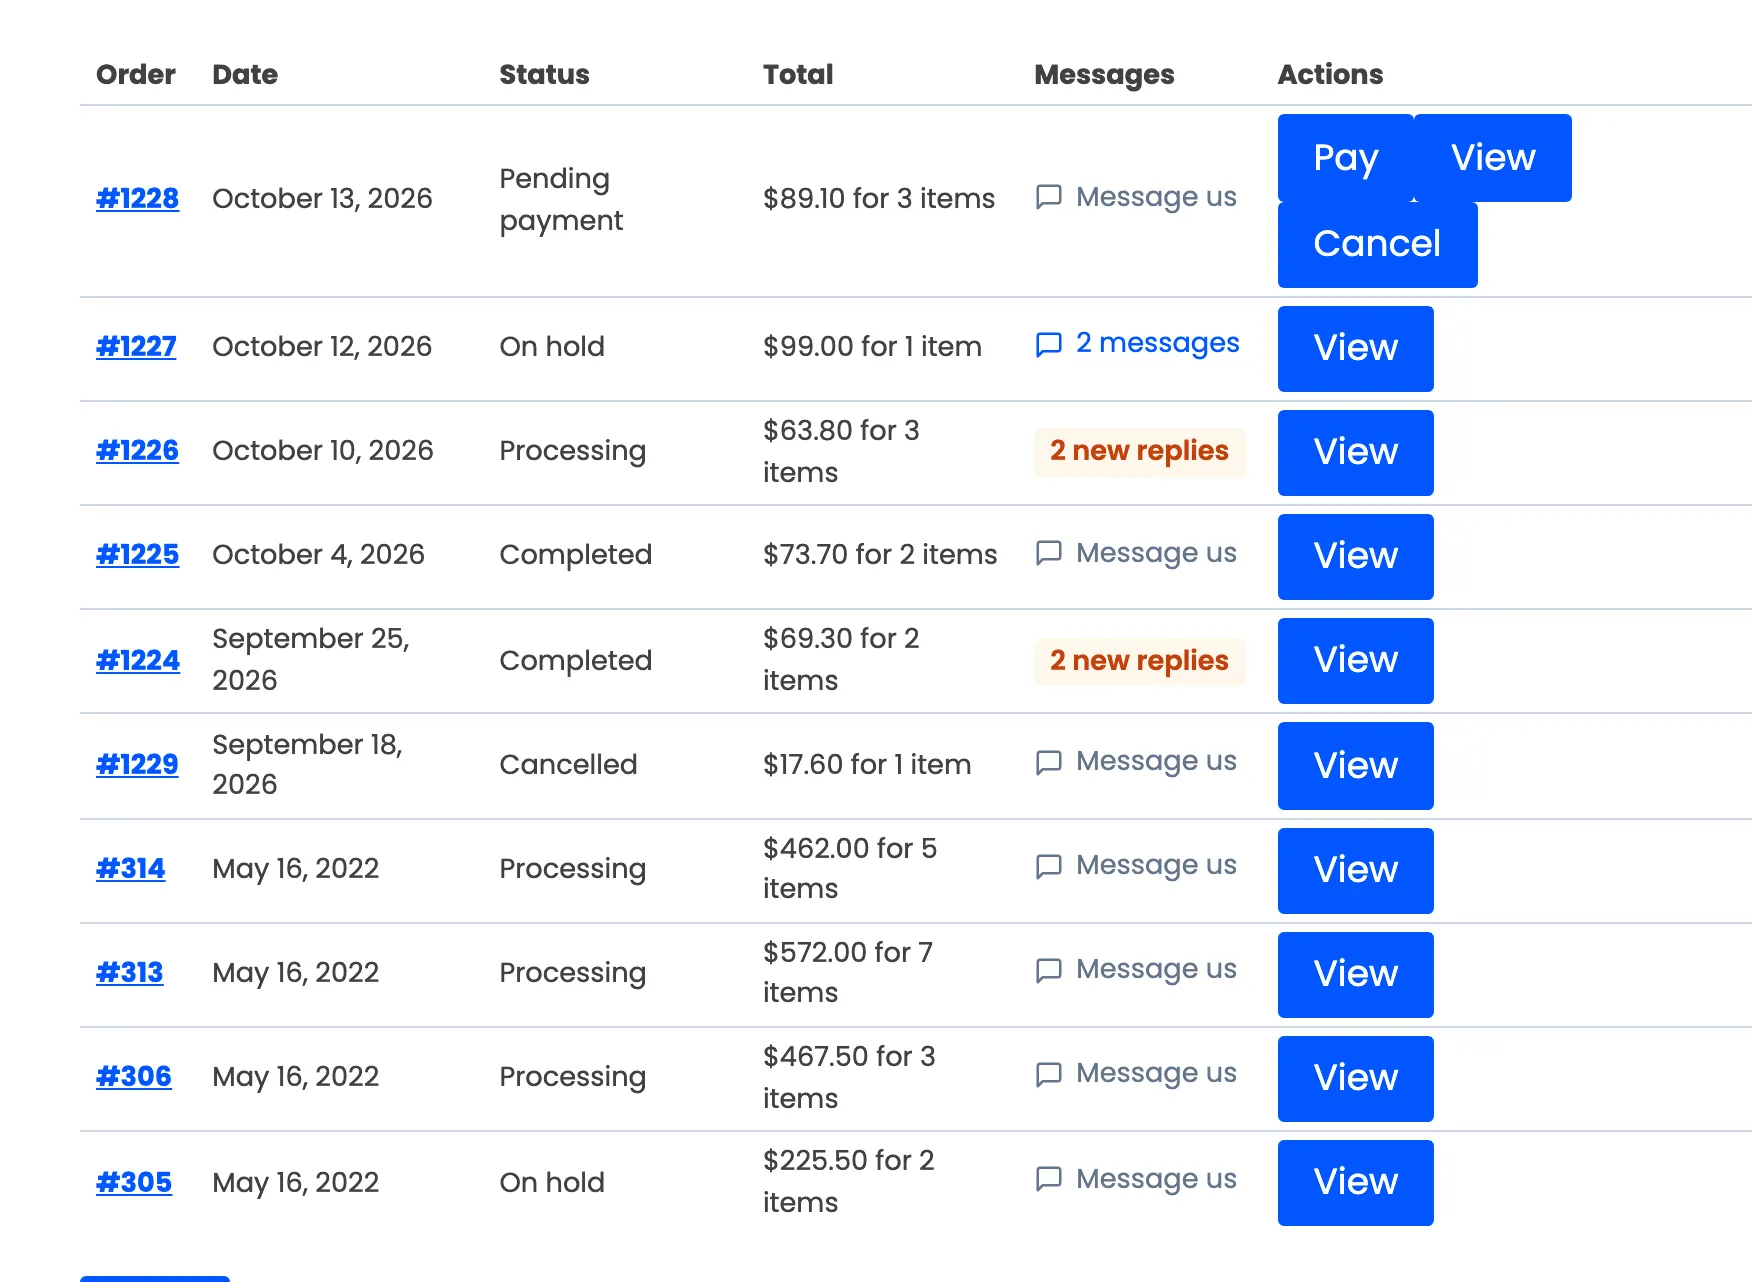The width and height of the screenshot is (1752, 1282).
Task: View the $467.50 processing order
Action: point(1355,1078)
